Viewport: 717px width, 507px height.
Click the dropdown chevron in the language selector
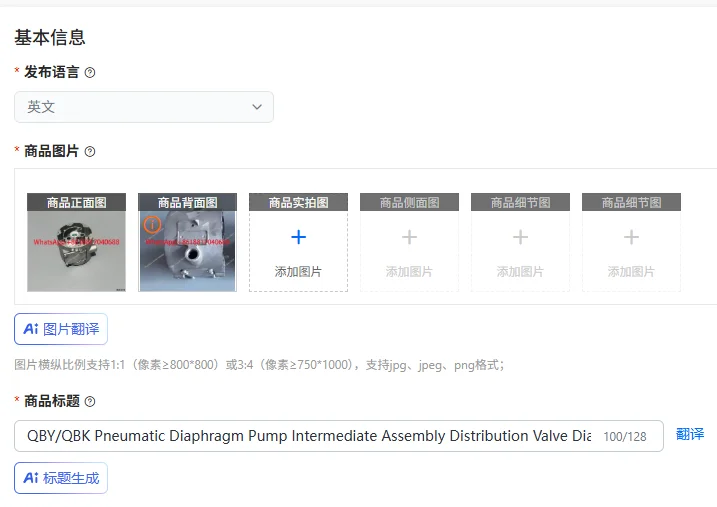(x=257, y=107)
